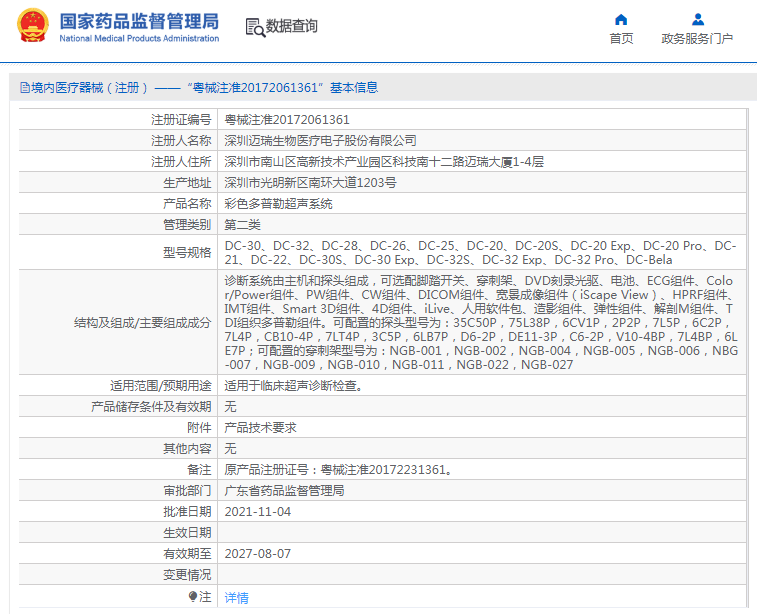Click the model list starting DC-30、DC-32
This screenshot has height=614, width=757.
coord(480,252)
